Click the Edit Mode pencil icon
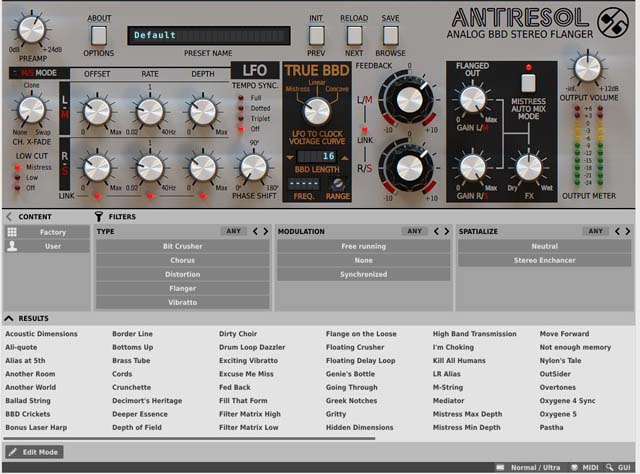The width and height of the screenshot is (640, 474). (x=13, y=452)
